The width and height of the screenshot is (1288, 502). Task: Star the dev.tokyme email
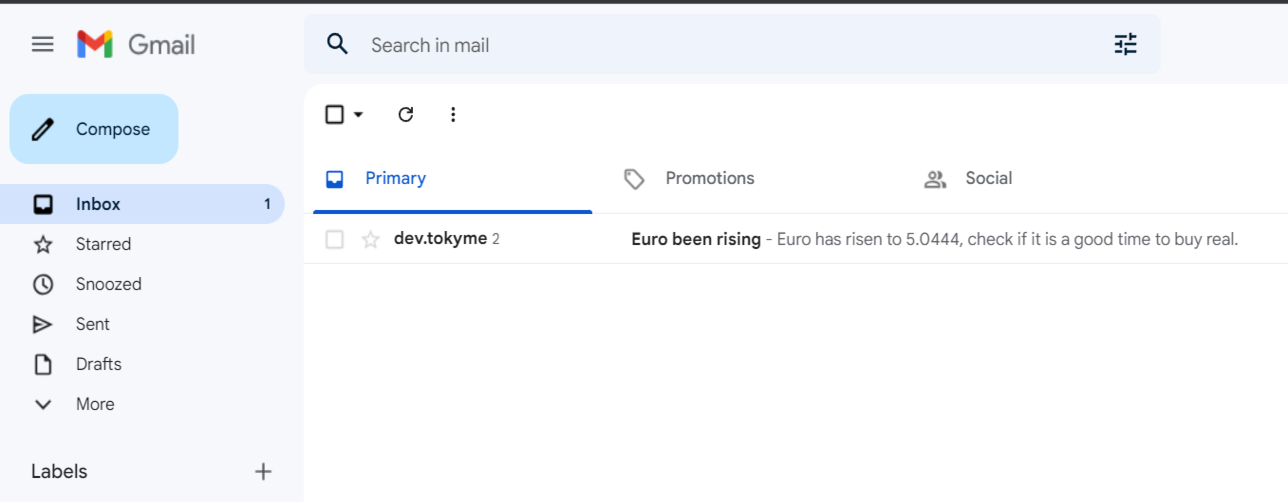coord(371,239)
